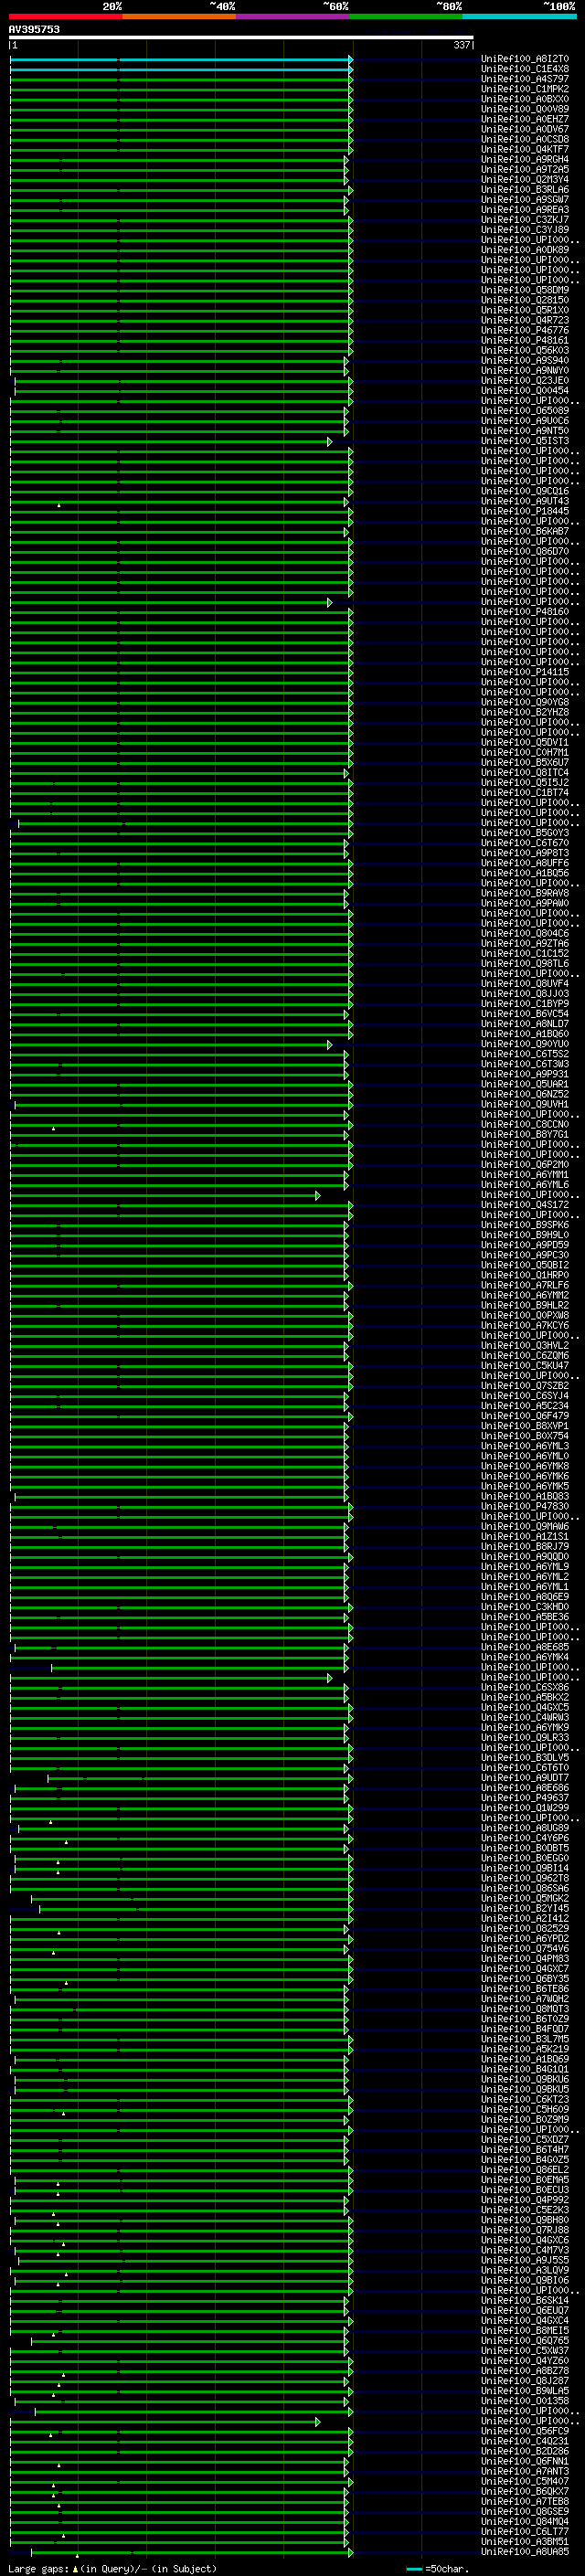
Task: Select the hit label UniRef100_Q23JE0
Action: (x=525, y=381)
